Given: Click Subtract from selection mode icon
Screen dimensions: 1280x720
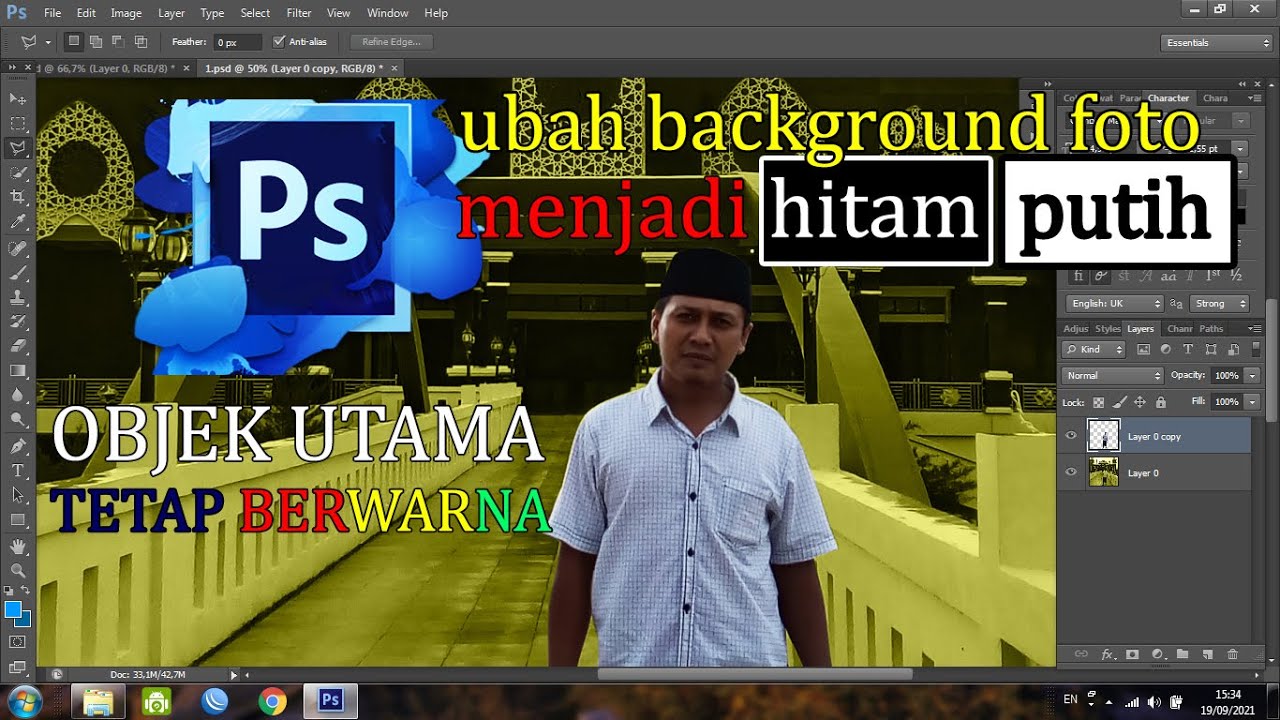Looking at the screenshot, I should pos(118,42).
